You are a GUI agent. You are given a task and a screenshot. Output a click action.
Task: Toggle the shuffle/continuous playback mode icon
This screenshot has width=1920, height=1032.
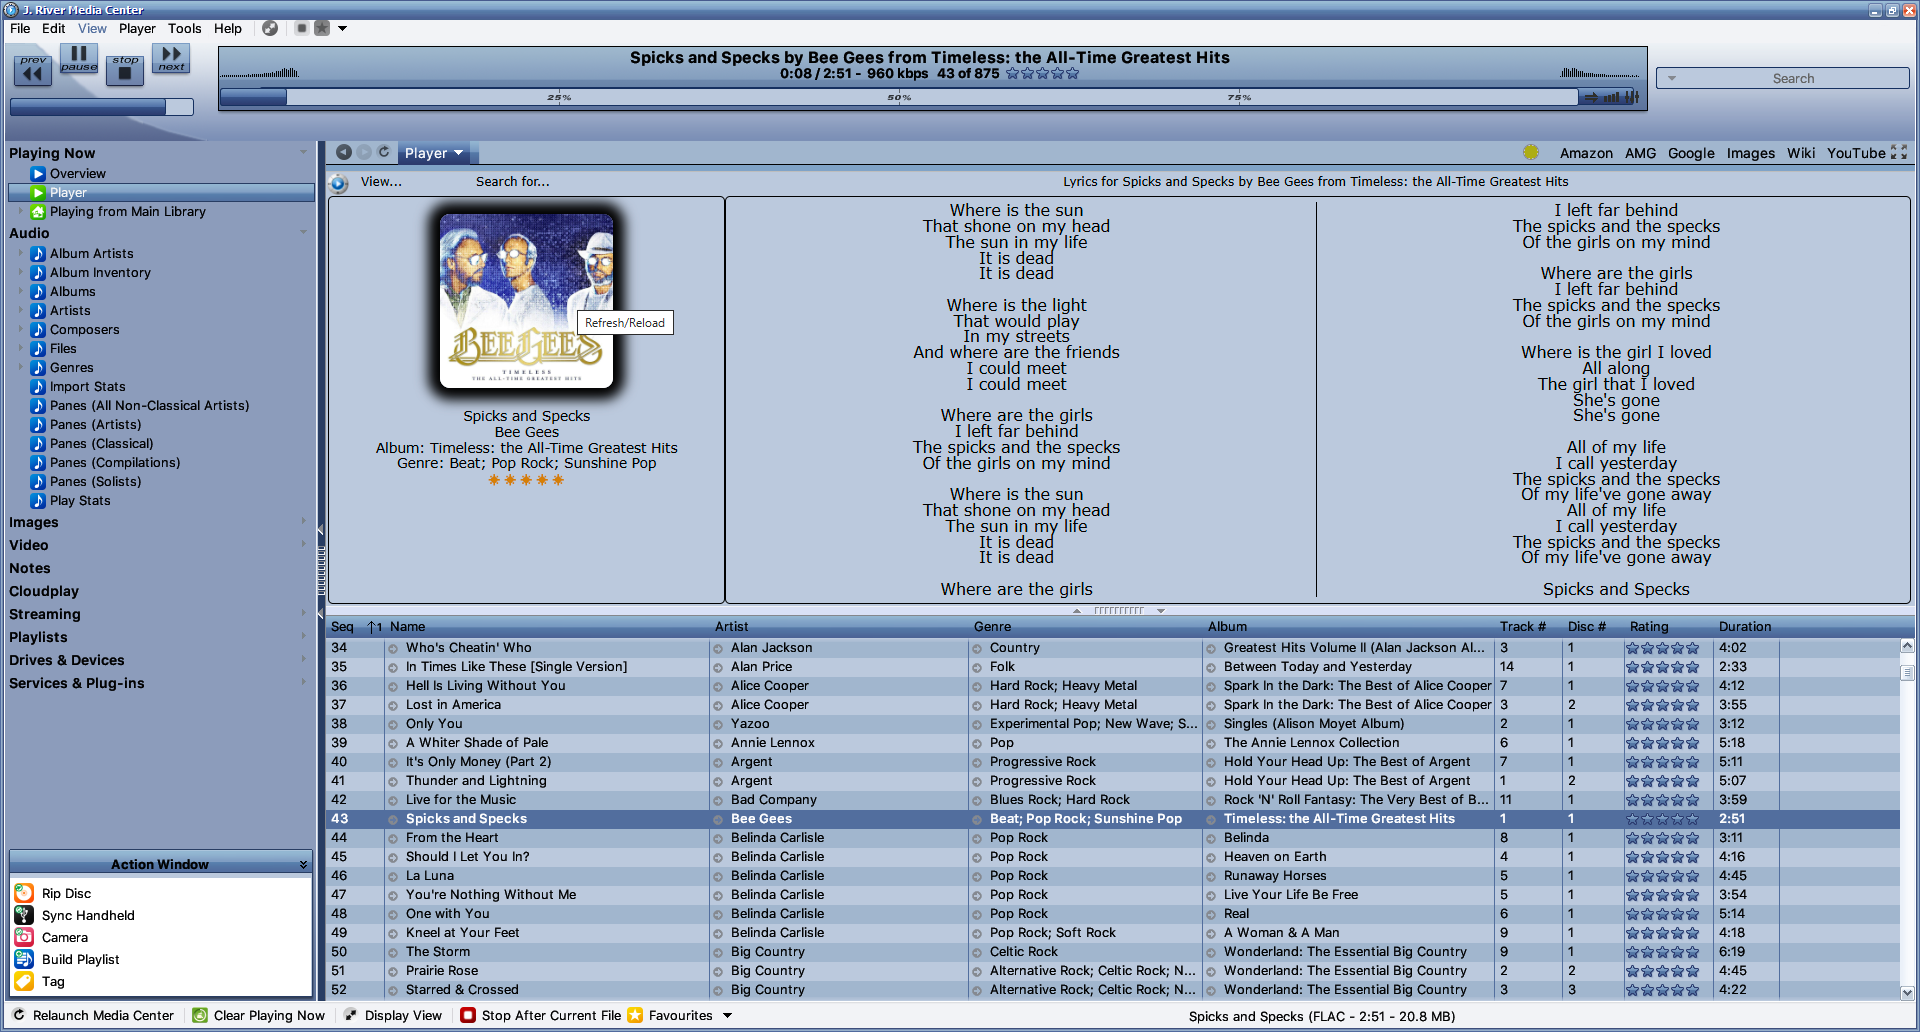click(x=1591, y=97)
